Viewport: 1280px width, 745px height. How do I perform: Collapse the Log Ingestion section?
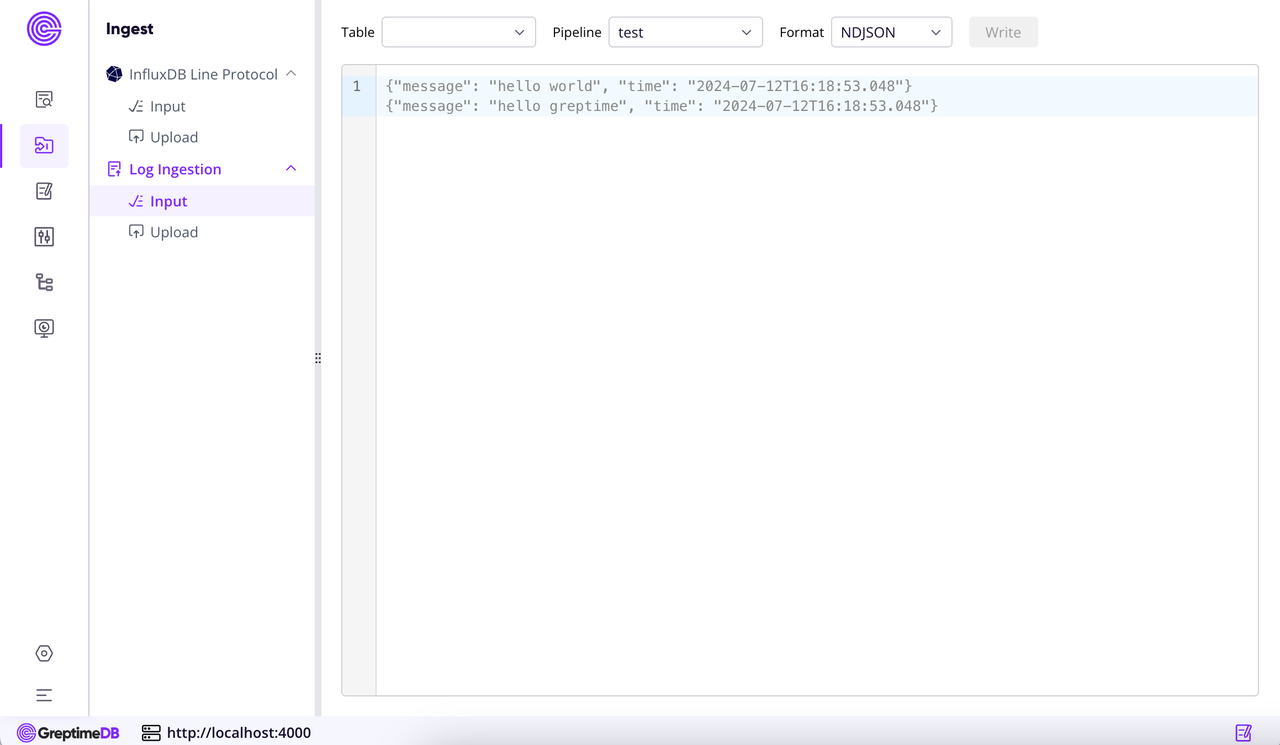(290, 168)
